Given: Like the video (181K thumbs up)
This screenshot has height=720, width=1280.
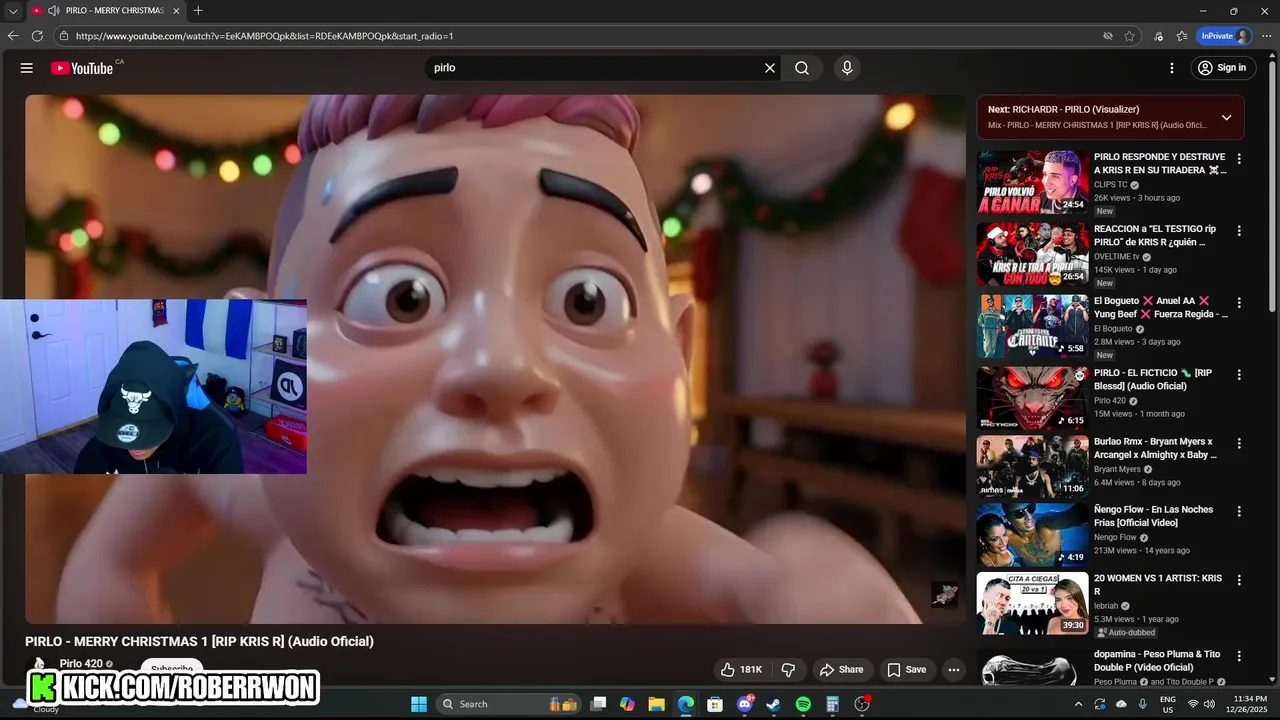Looking at the screenshot, I should 744,670.
